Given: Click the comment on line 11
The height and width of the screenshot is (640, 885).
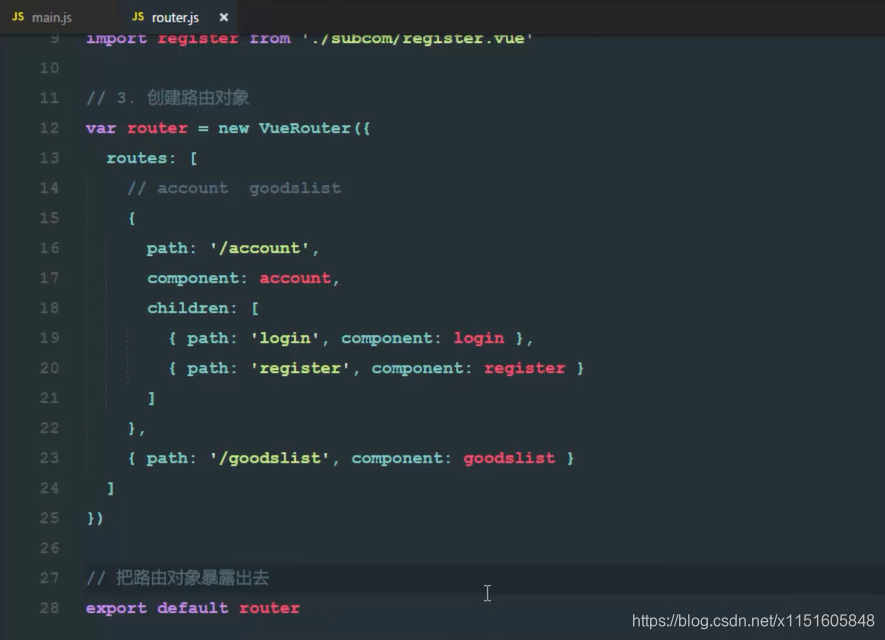Looking at the screenshot, I should point(168,98).
